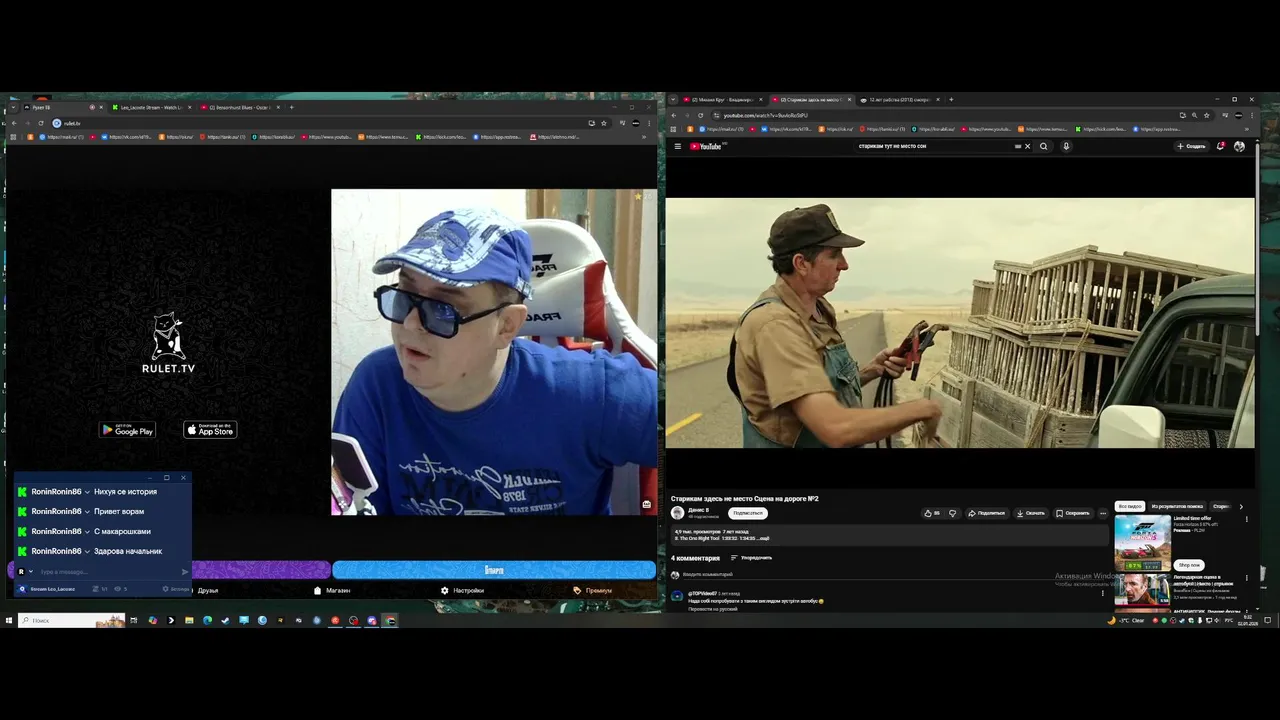Open a new tab in the rulet.tv browser

click(x=292, y=107)
